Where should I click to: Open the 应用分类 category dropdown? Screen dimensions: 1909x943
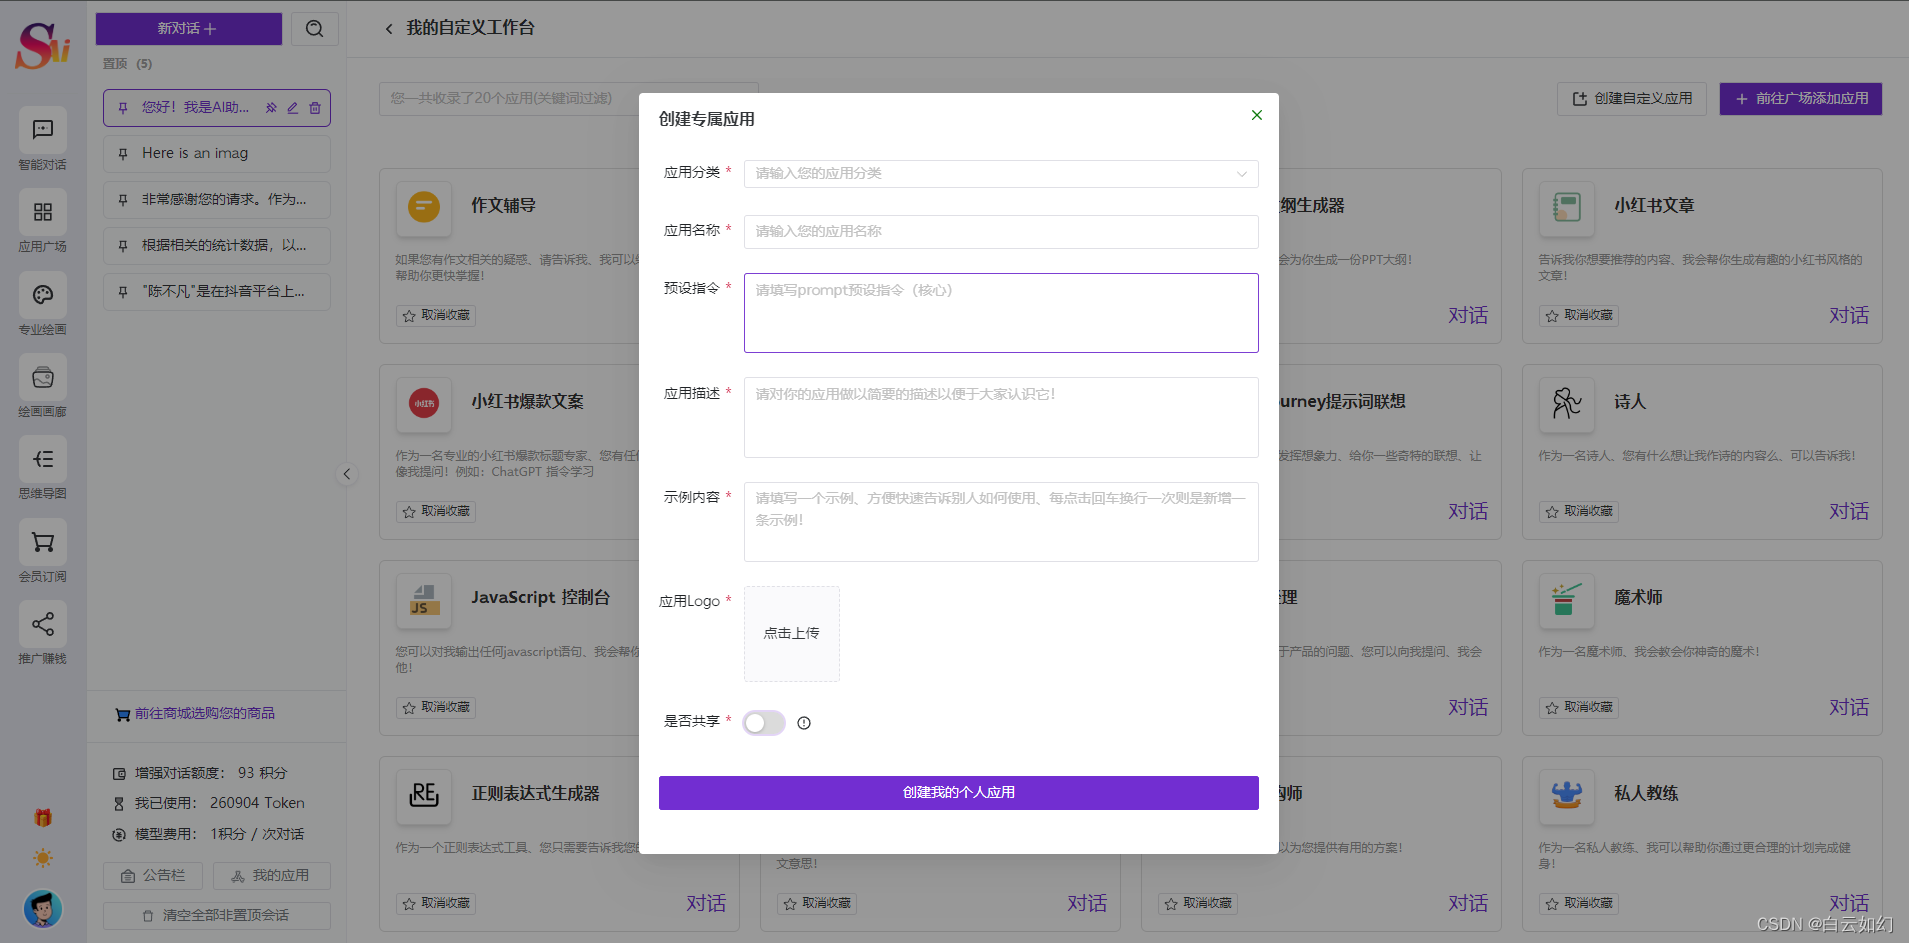coord(1001,174)
